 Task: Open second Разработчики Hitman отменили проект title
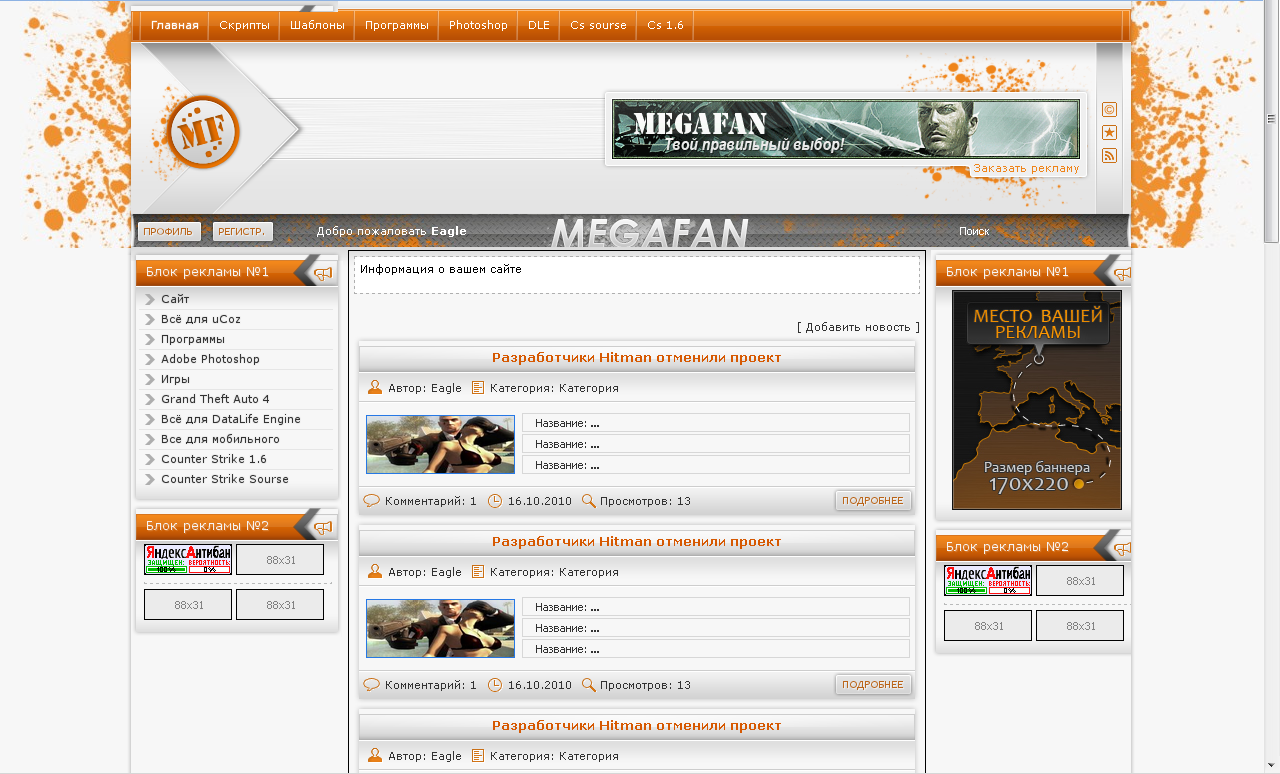(x=637, y=542)
